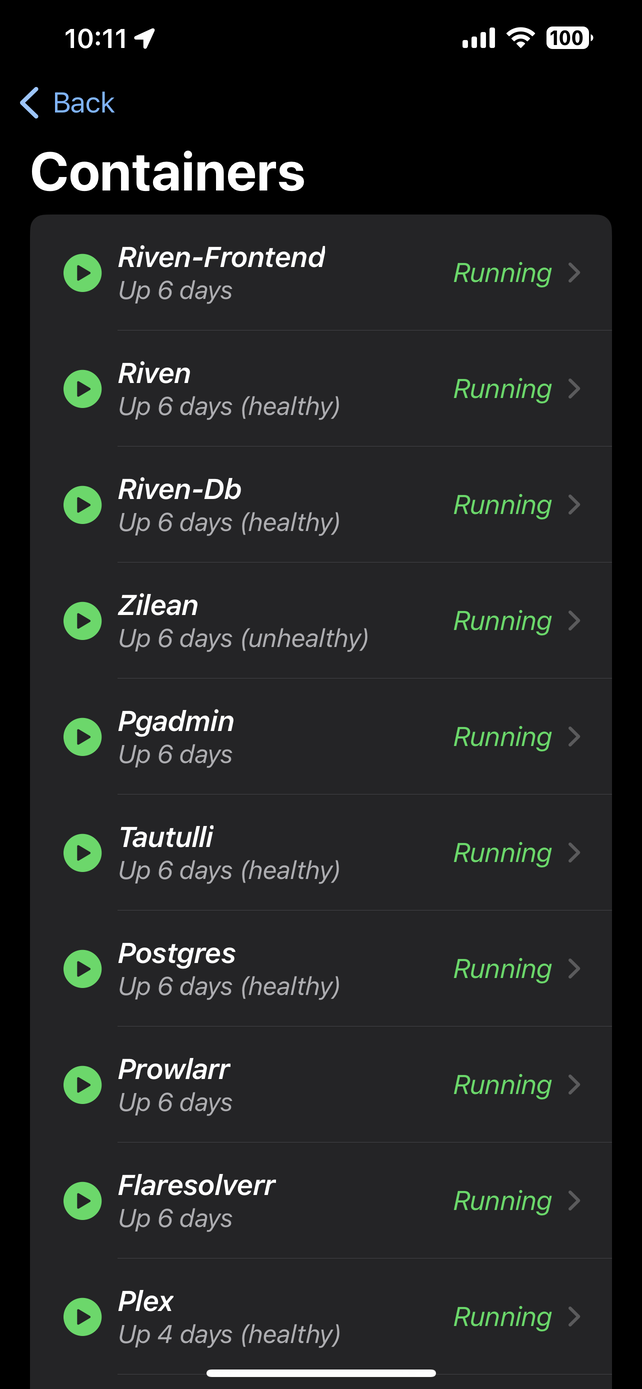642x1389 pixels.
Task: Open details via the Zilean row chevron
Action: coord(573,620)
